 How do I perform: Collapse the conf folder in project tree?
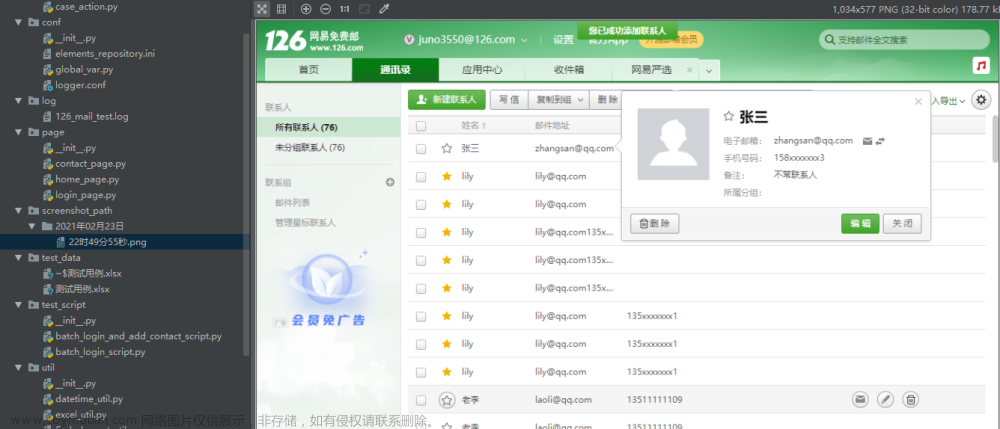click(x=18, y=22)
